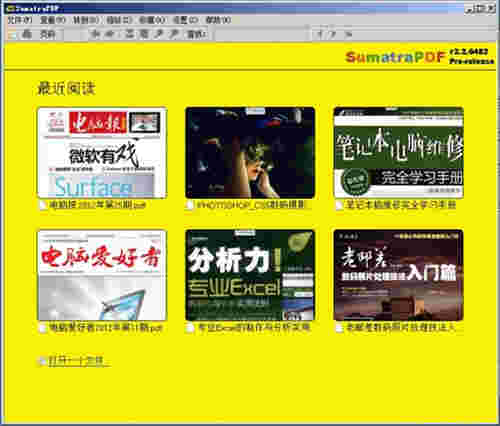Click the fit width toolbar icon
Screen dimensions: 500x426
129,34
